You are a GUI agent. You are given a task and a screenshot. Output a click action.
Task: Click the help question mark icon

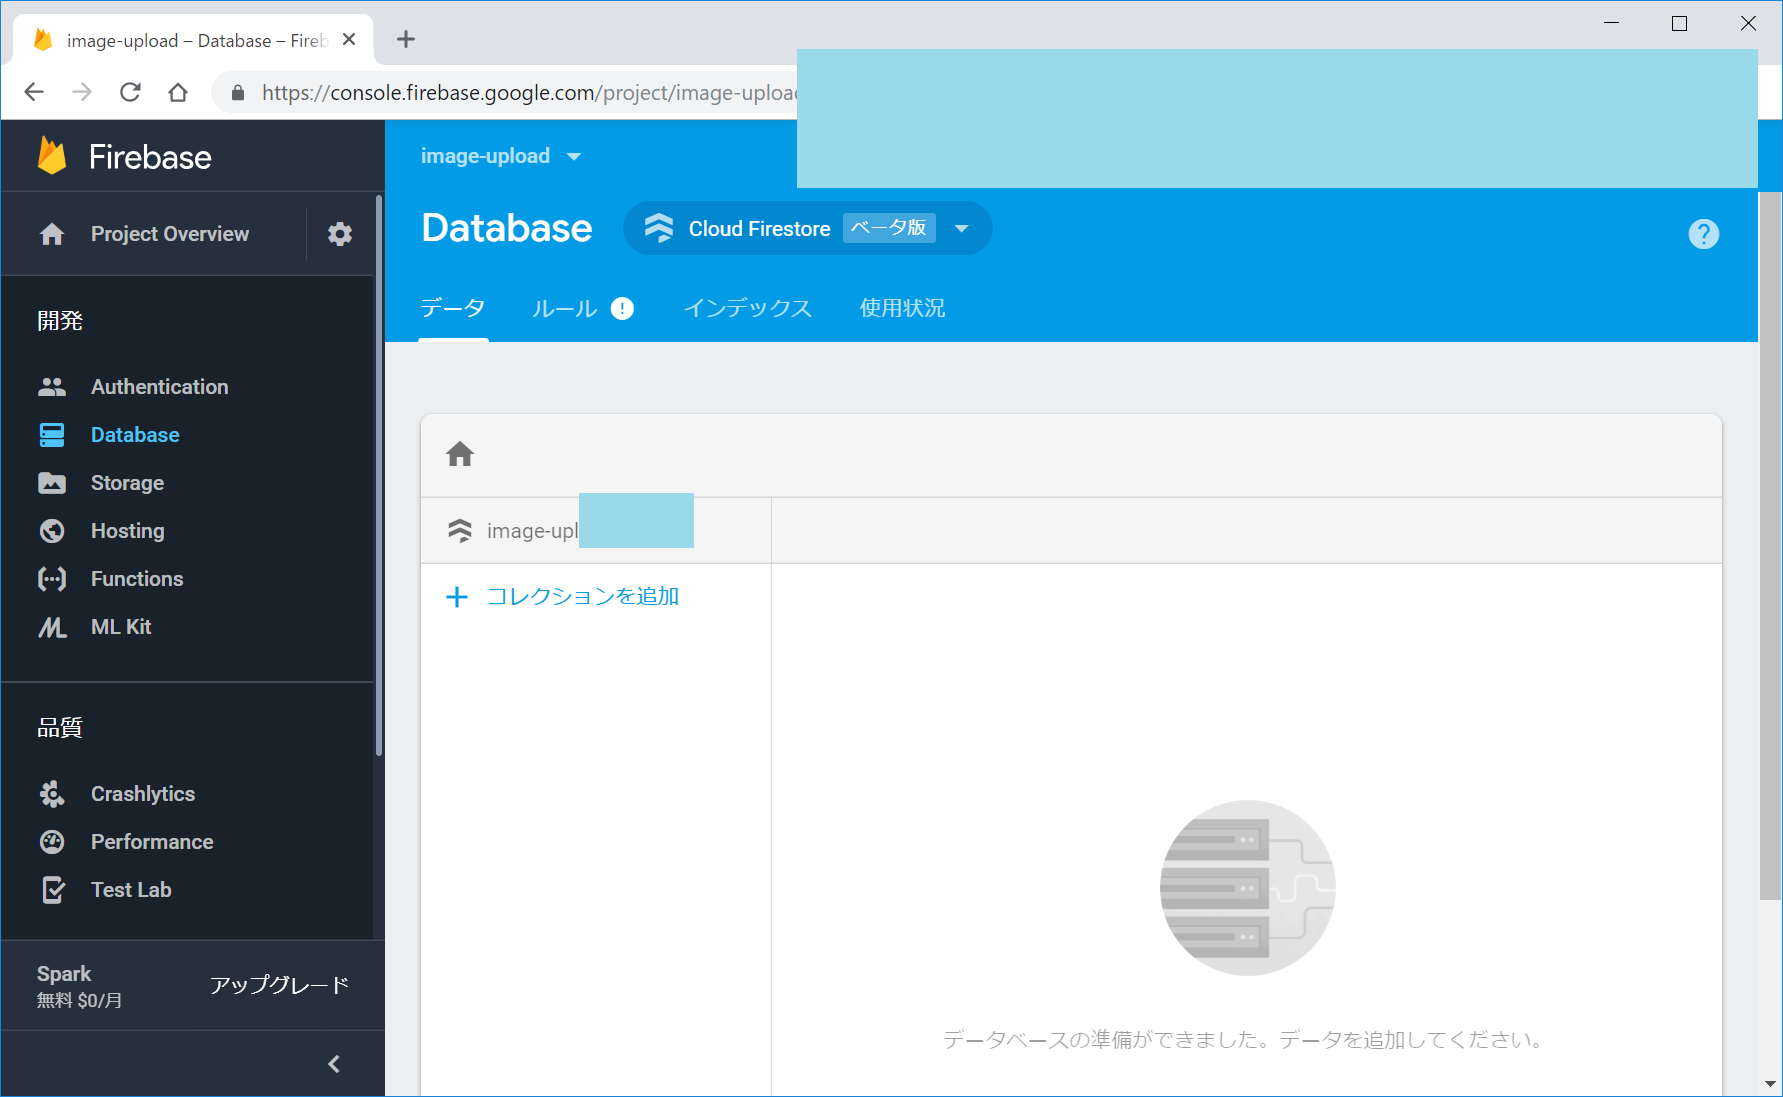point(1703,234)
